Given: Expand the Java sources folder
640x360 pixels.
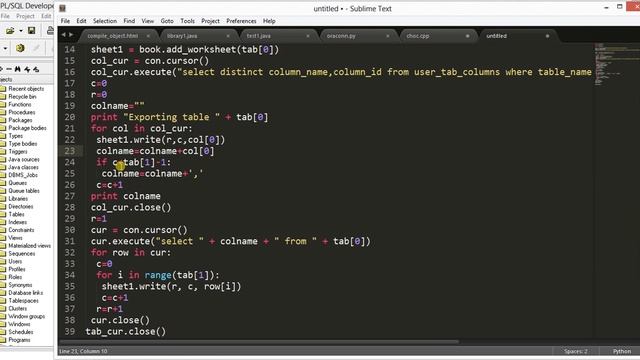Looking at the screenshot, I should click(24, 159).
